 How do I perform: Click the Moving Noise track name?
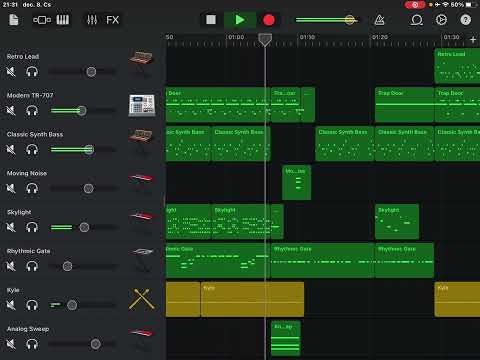tap(27, 173)
